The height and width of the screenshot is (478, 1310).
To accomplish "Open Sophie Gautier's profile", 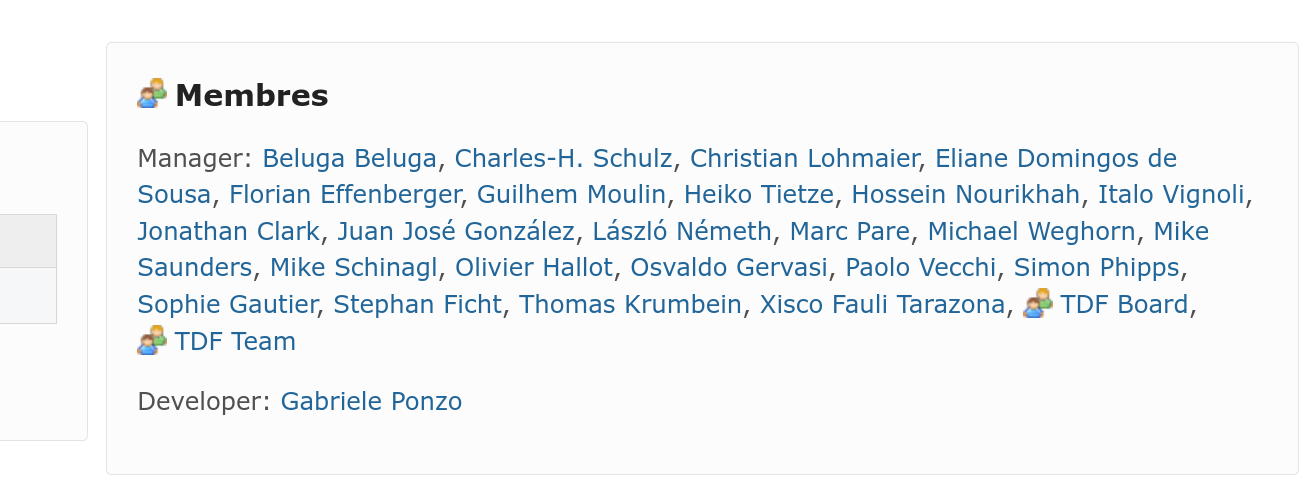I will click(x=227, y=305).
